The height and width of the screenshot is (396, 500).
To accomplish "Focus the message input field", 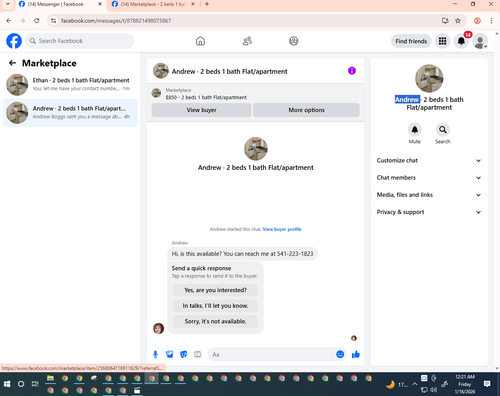I will [x=272, y=354].
